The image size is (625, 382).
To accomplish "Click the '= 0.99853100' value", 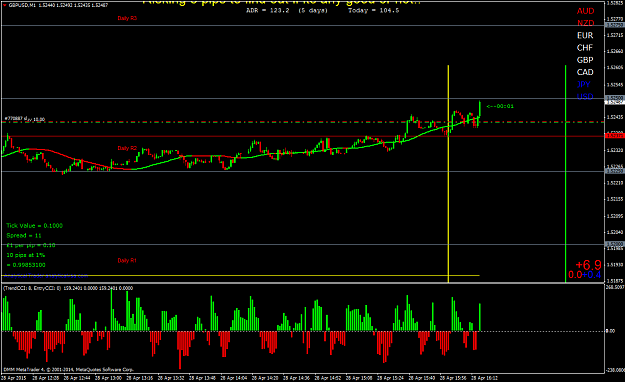I will (26, 265).
